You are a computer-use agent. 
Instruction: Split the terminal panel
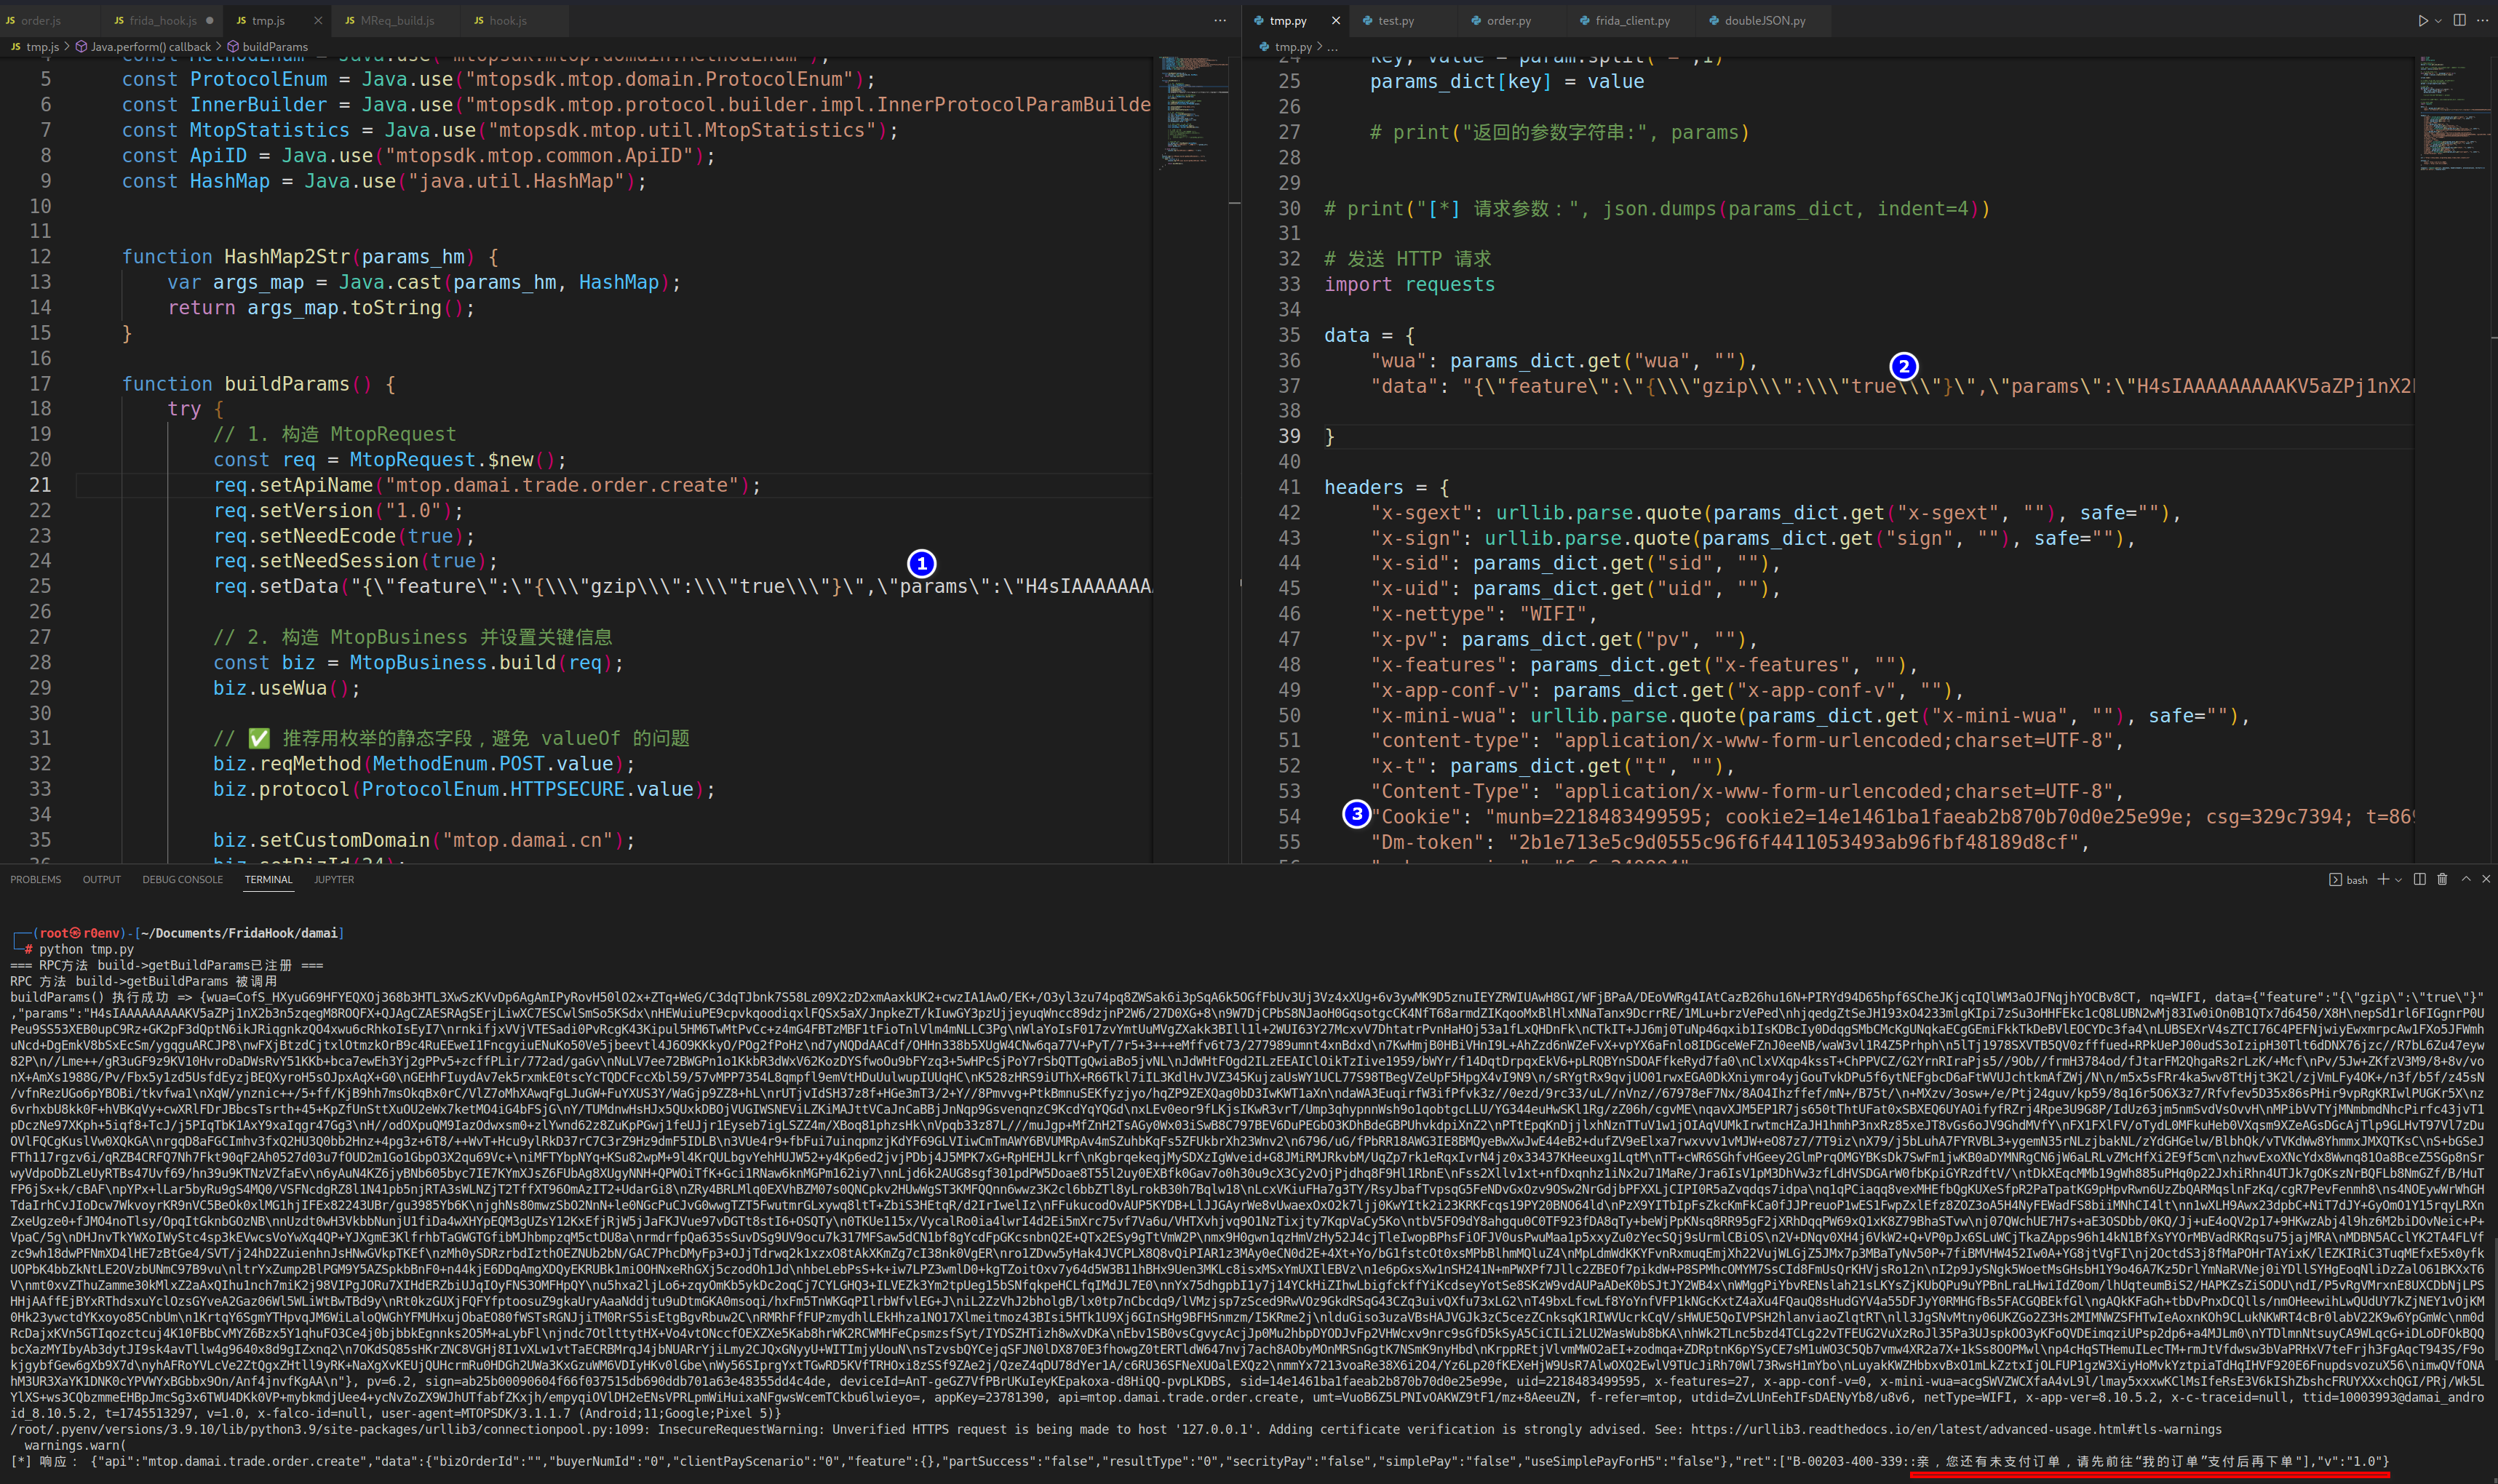(x=2419, y=879)
